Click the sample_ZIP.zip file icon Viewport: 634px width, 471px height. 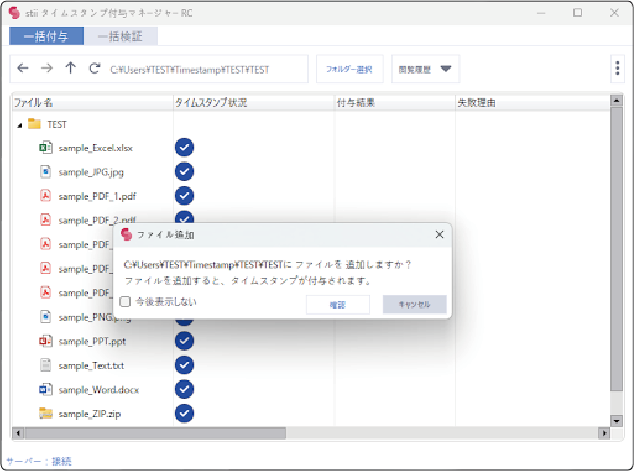pos(45,413)
